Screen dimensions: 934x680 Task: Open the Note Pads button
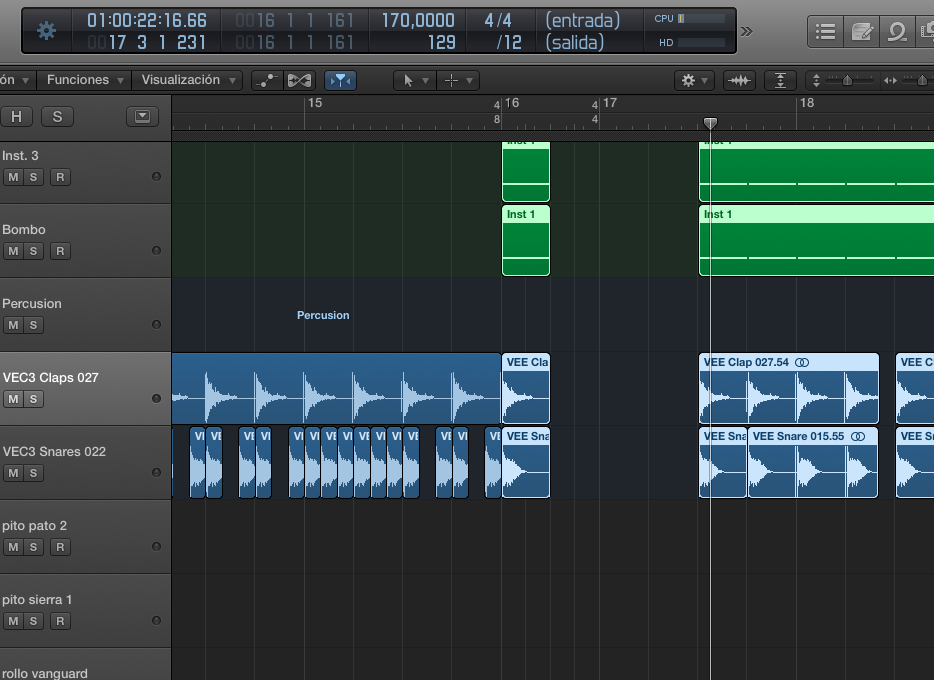point(861,32)
